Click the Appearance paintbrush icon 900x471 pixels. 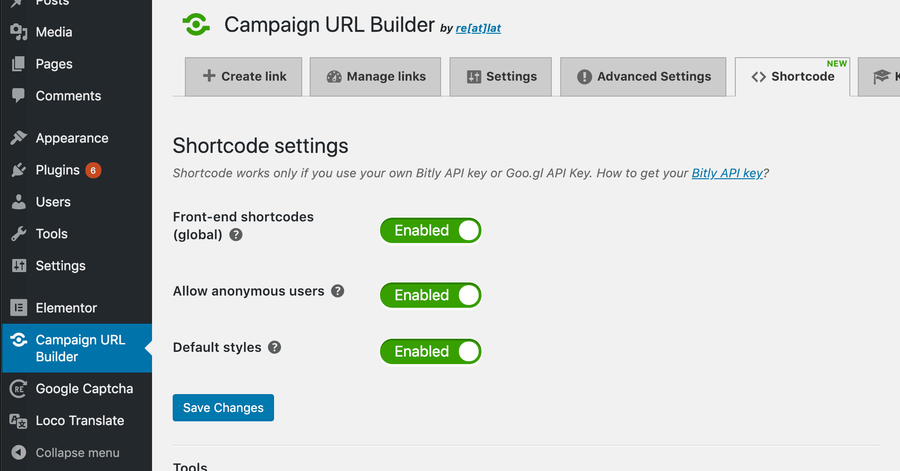point(18,138)
